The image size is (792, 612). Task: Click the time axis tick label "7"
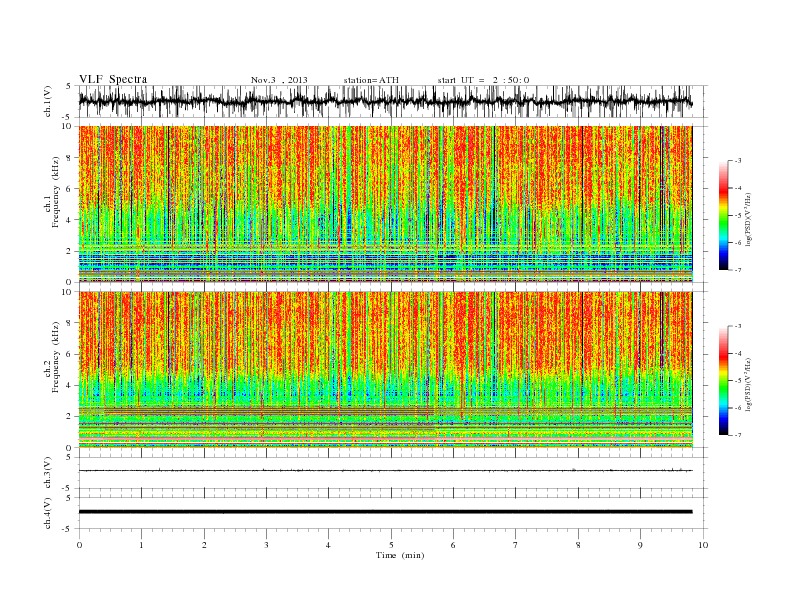click(516, 545)
